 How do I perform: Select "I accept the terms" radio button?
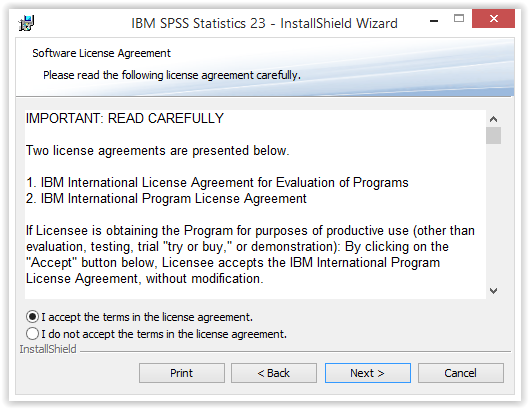pos(32,317)
